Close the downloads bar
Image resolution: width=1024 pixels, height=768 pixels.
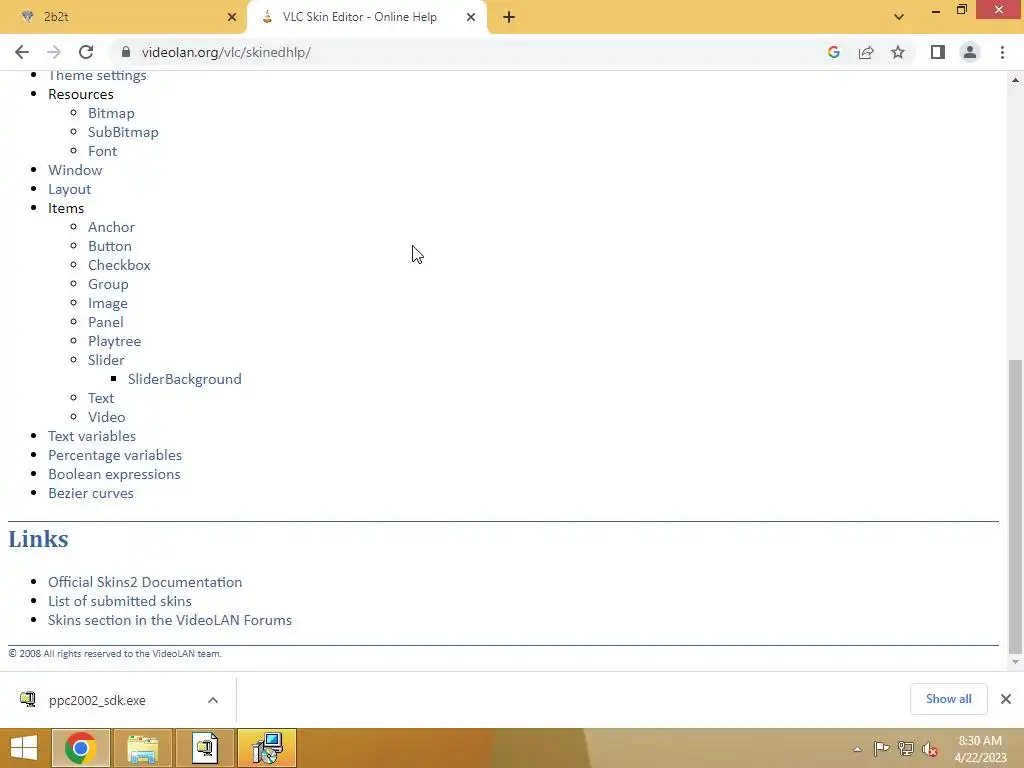coord(1006,699)
